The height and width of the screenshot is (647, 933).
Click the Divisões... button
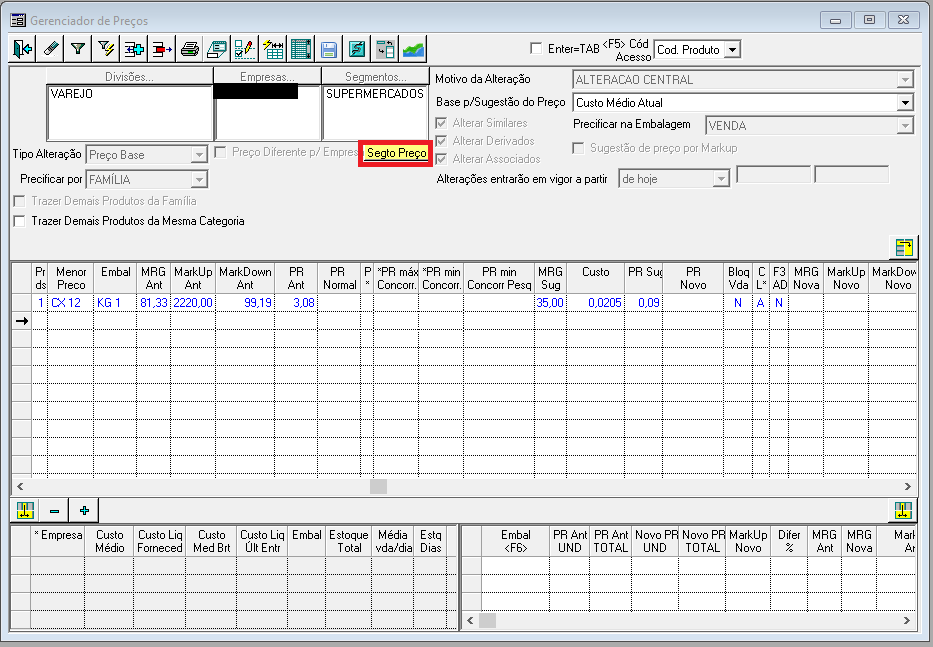click(x=129, y=76)
